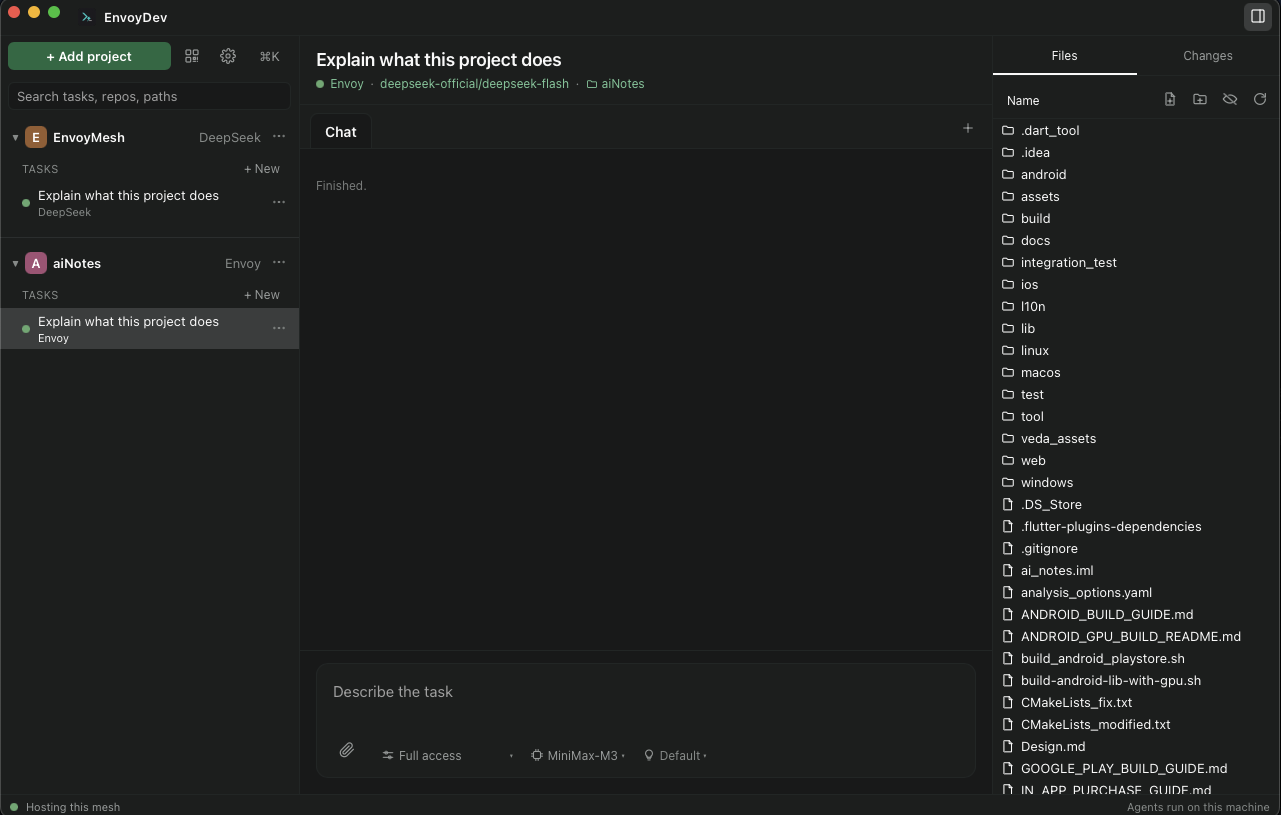
Task: Focus the Search tasks, repos, paths field
Action: (x=149, y=96)
